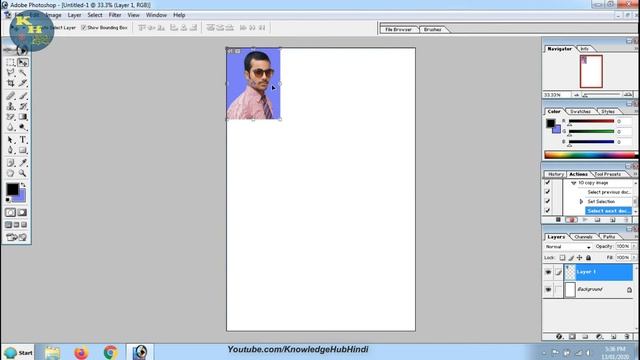Image resolution: width=640 pixels, height=360 pixels.
Task: Select the Zoom magnifier tool
Action: (x=22, y=173)
